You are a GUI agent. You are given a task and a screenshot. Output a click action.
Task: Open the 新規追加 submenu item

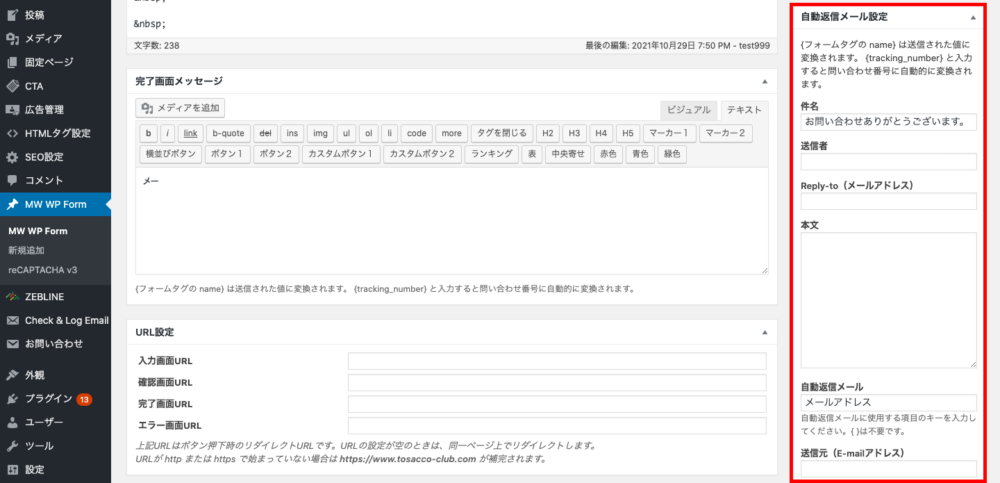26,250
